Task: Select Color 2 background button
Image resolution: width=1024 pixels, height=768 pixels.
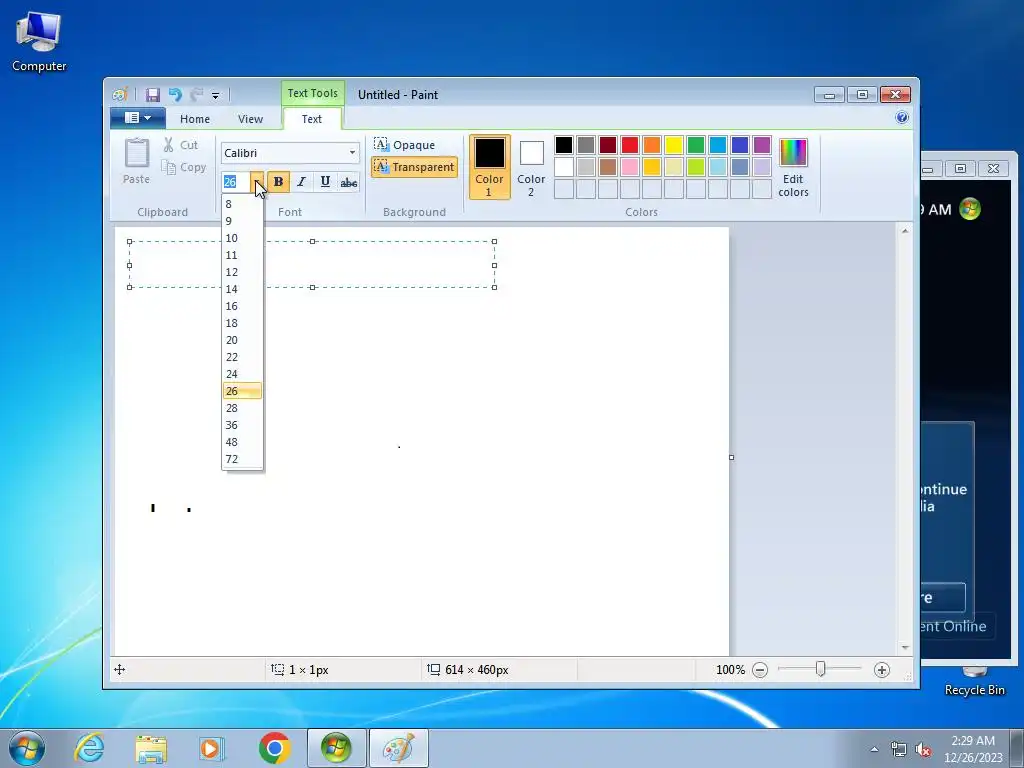Action: click(x=531, y=167)
